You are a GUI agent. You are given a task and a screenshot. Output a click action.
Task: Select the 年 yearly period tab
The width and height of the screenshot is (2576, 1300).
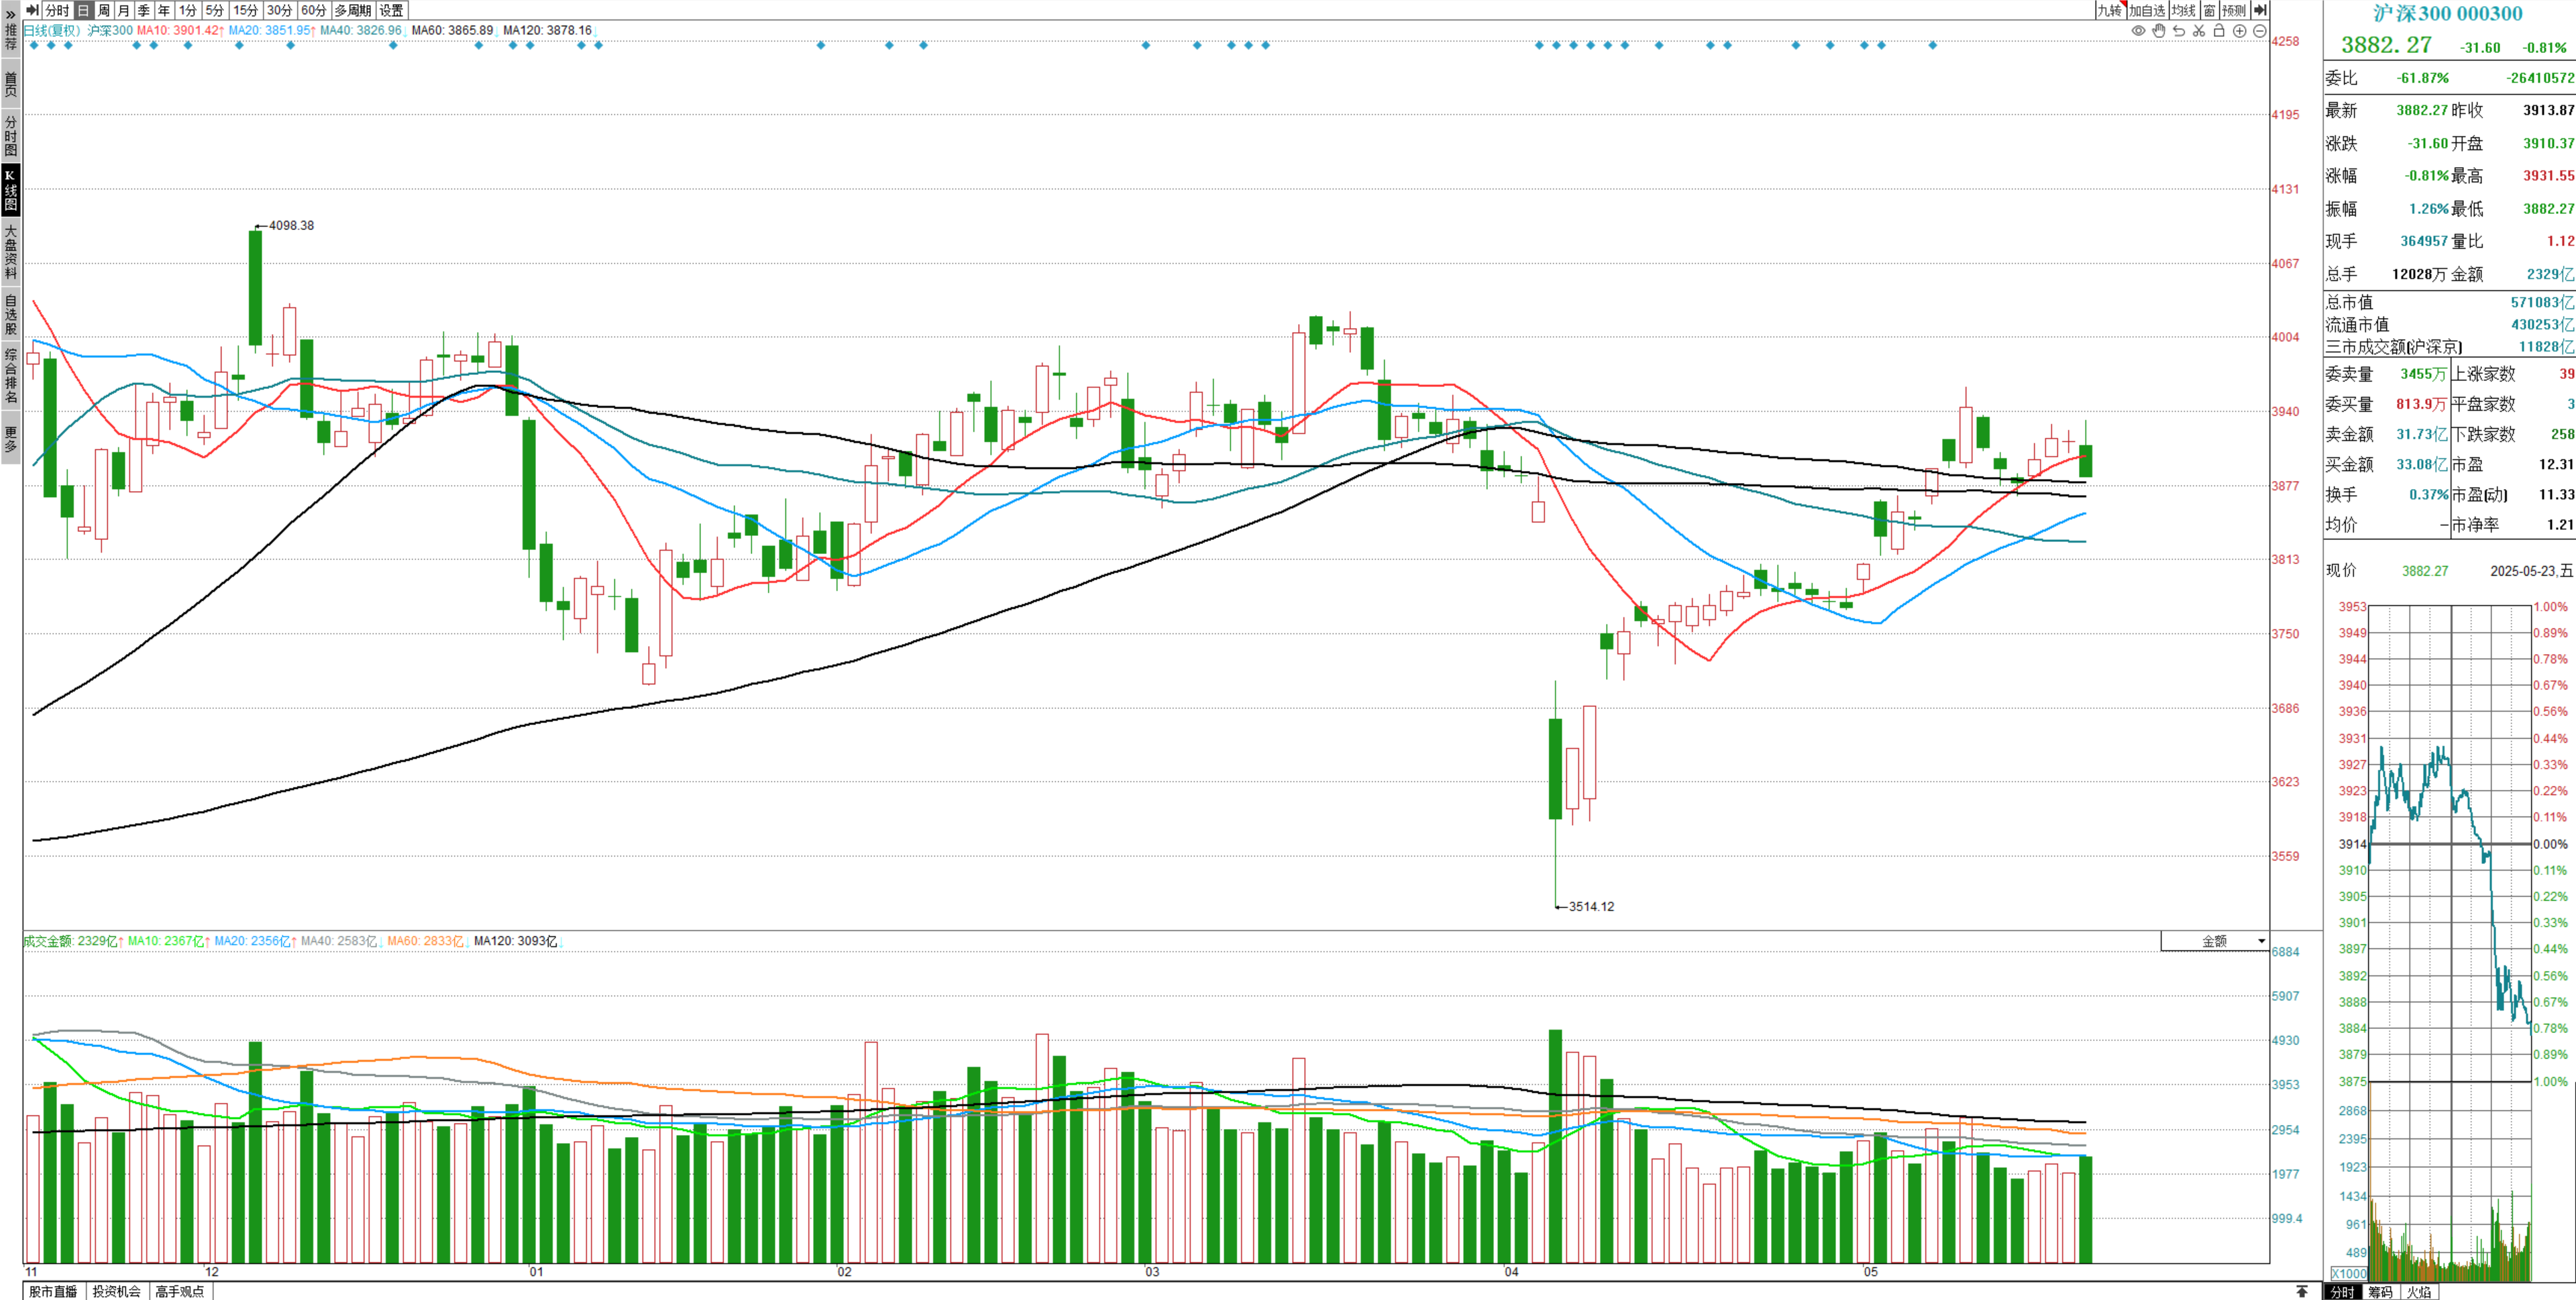pyautogui.click(x=163, y=10)
